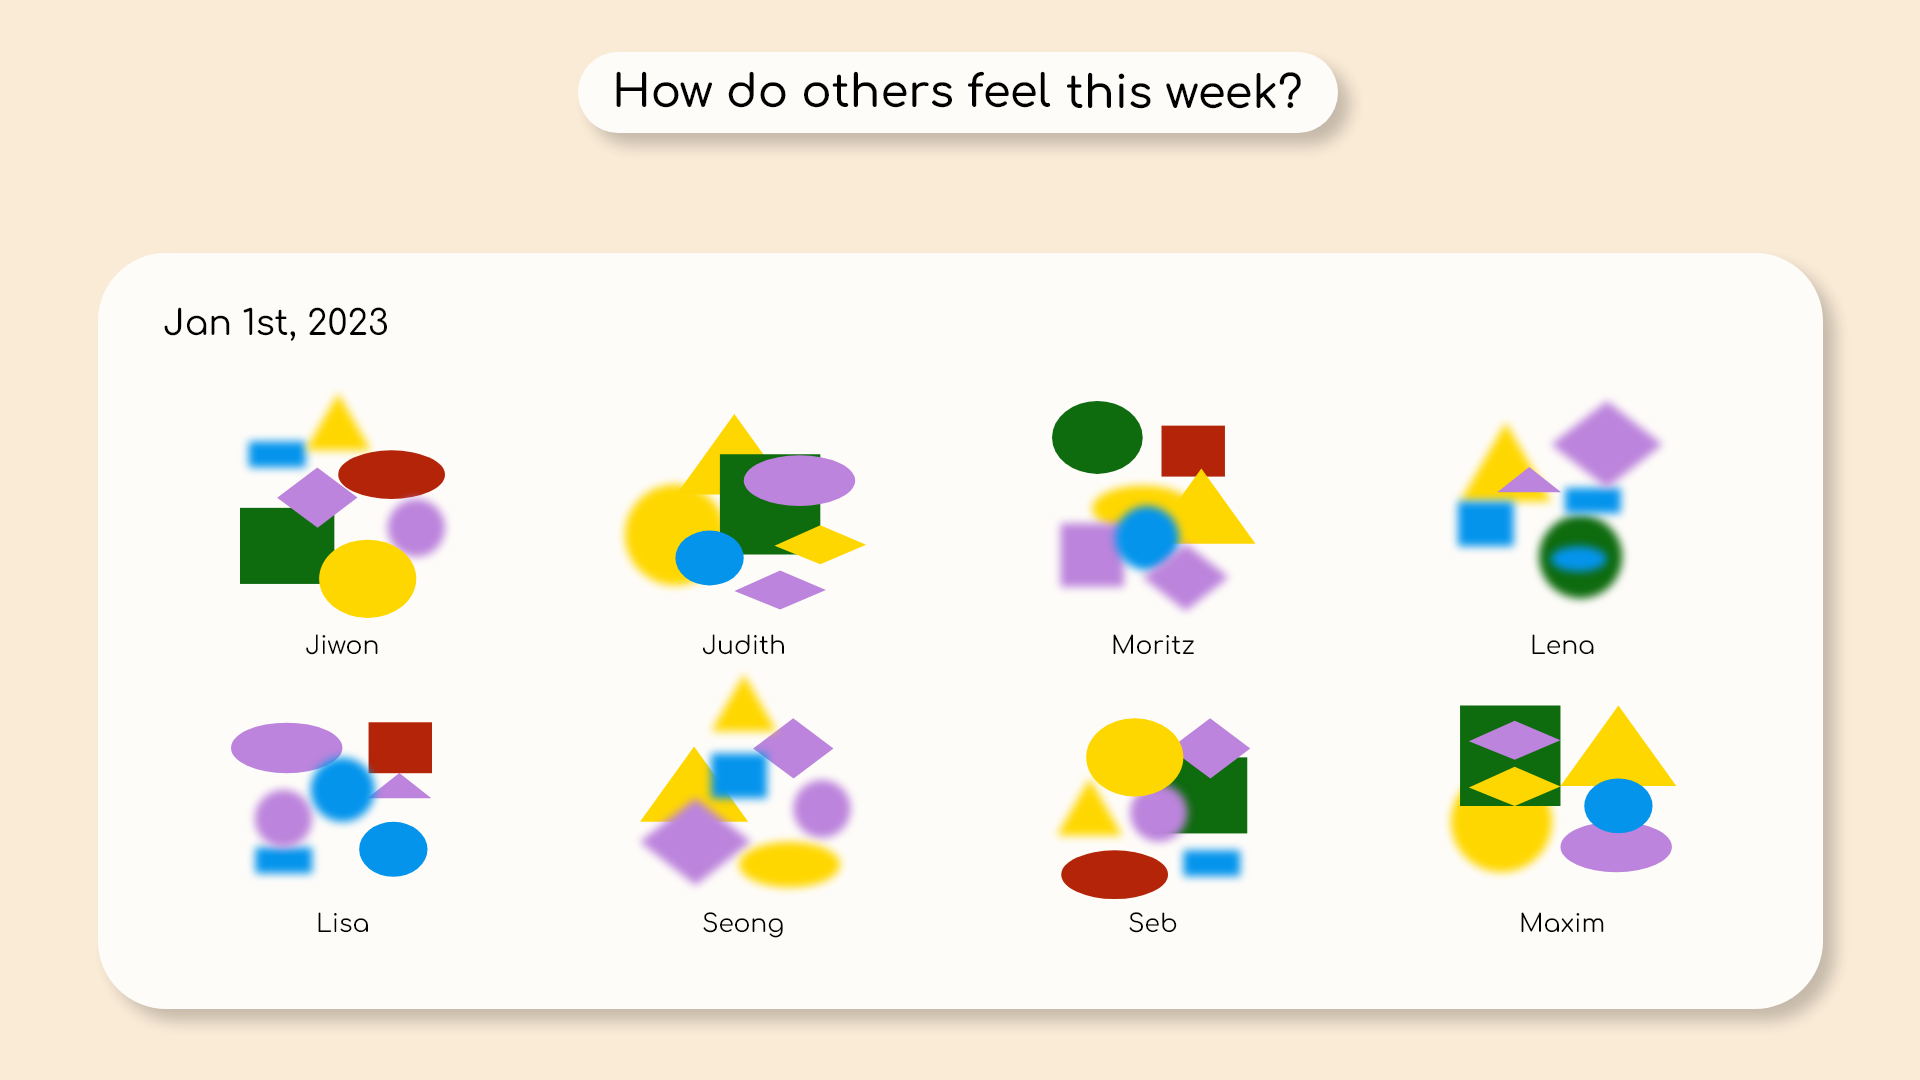Click the Lisa name label
This screenshot has width=1920, height=1080.
click(x=343, y=923)
